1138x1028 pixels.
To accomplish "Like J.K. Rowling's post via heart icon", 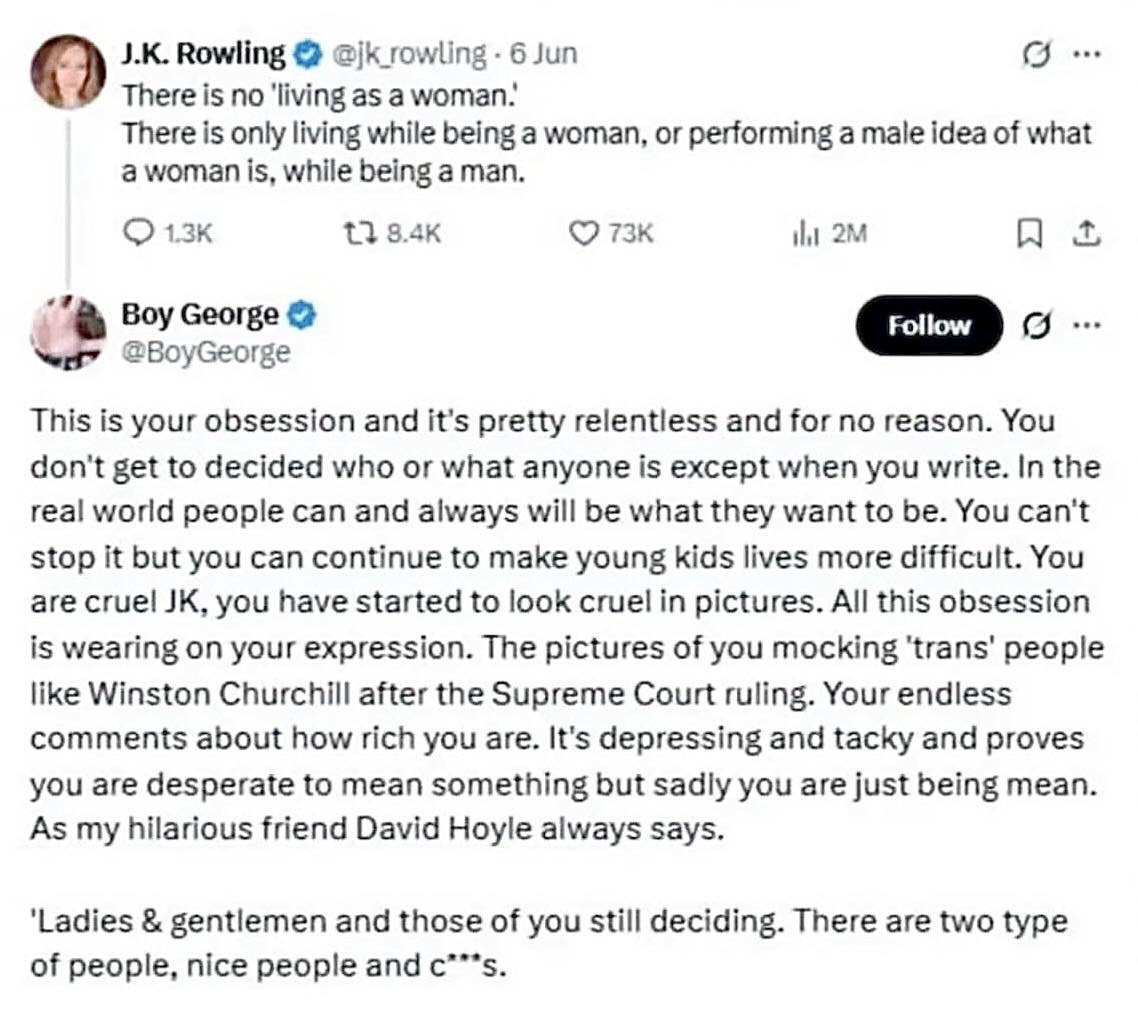I will tap(581, 233).
